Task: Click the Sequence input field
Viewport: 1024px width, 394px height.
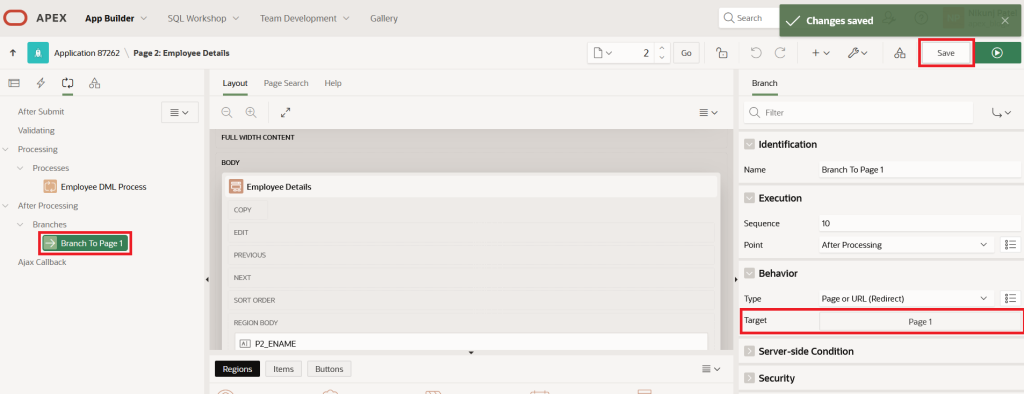Action: tap(920, 223)
